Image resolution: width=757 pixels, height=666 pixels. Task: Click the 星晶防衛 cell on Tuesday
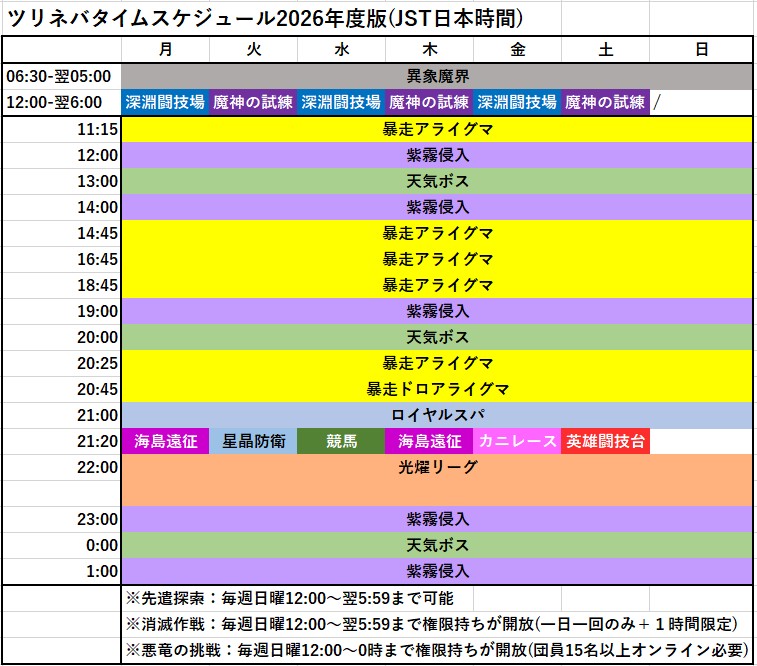click(x=253, y=441)
